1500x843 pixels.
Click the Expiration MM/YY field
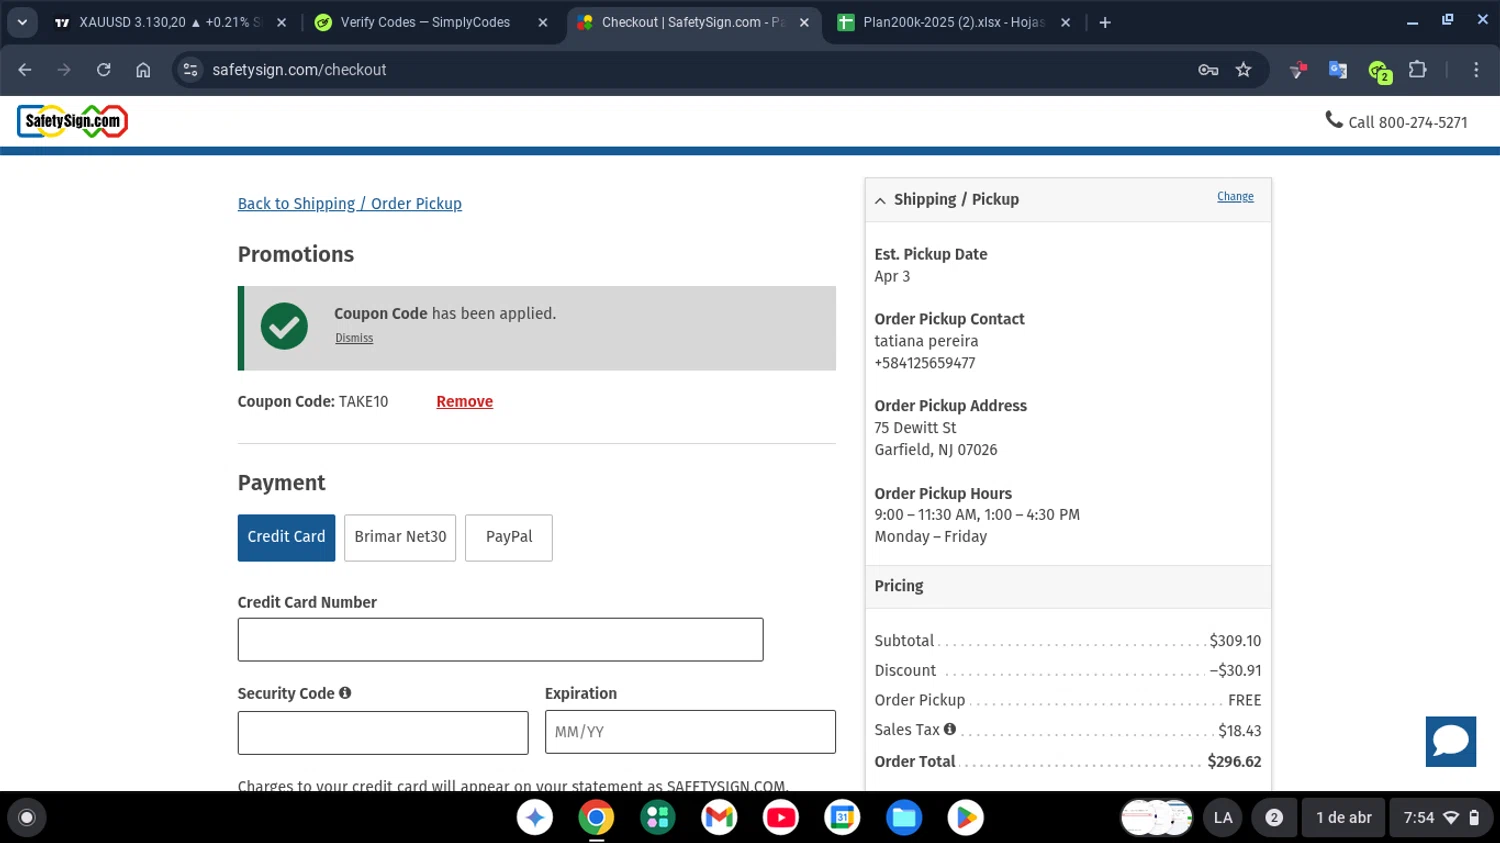tap(690, 732)
